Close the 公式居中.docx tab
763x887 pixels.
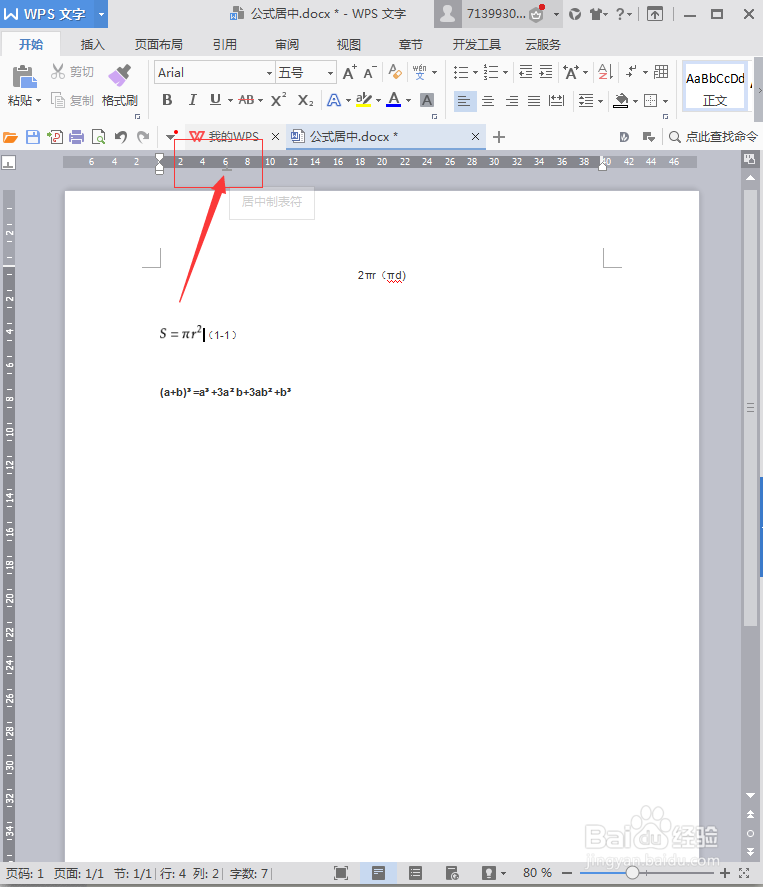(476, 136)
